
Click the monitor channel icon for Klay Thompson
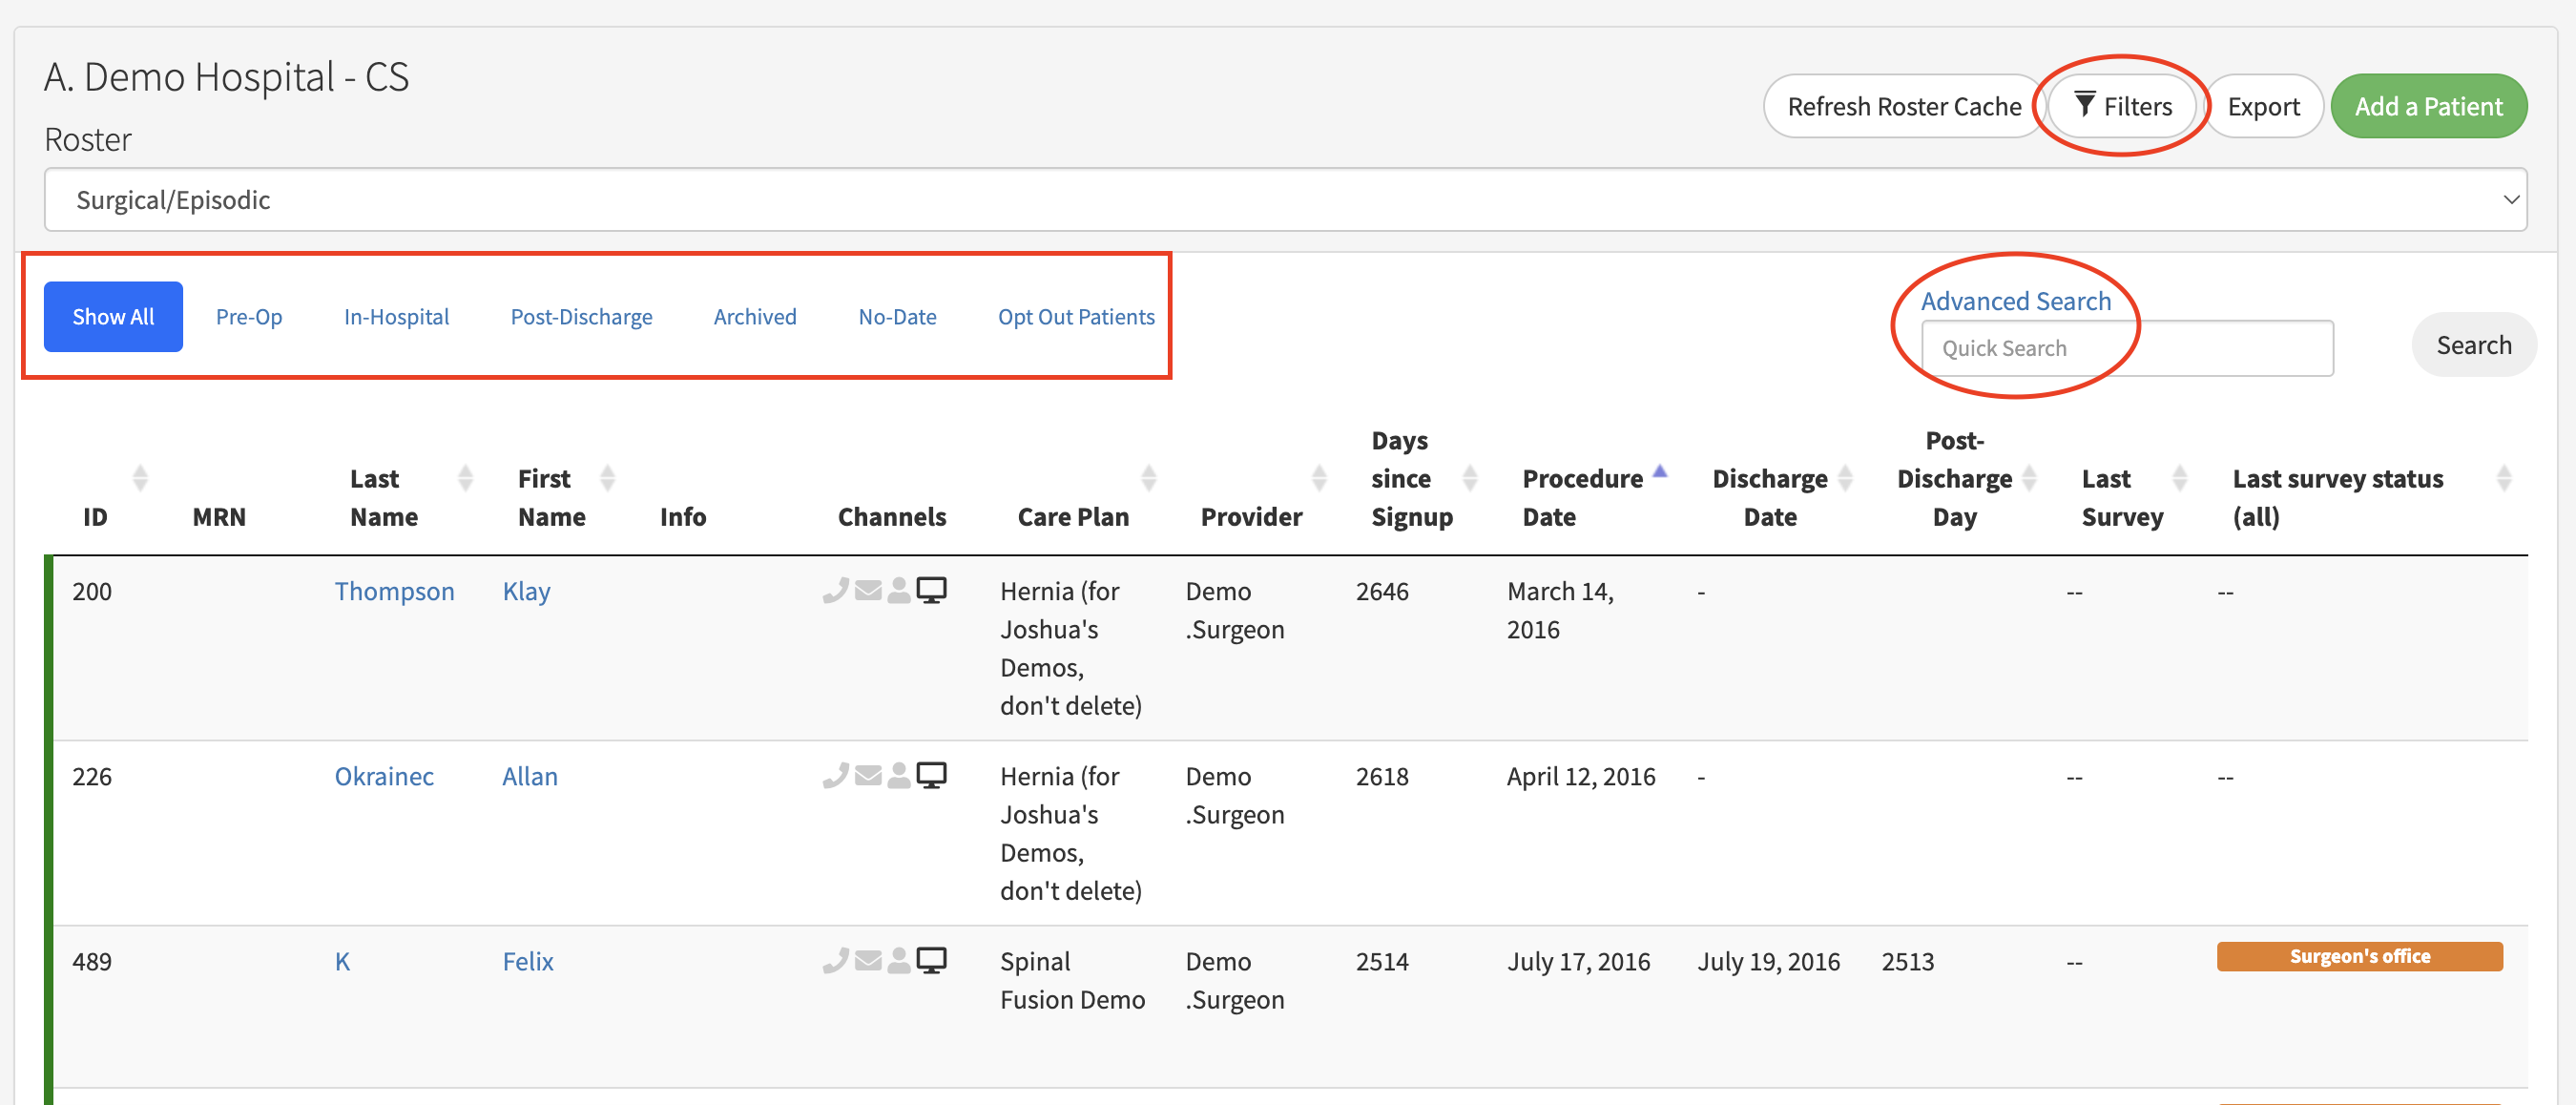(931, 591)
